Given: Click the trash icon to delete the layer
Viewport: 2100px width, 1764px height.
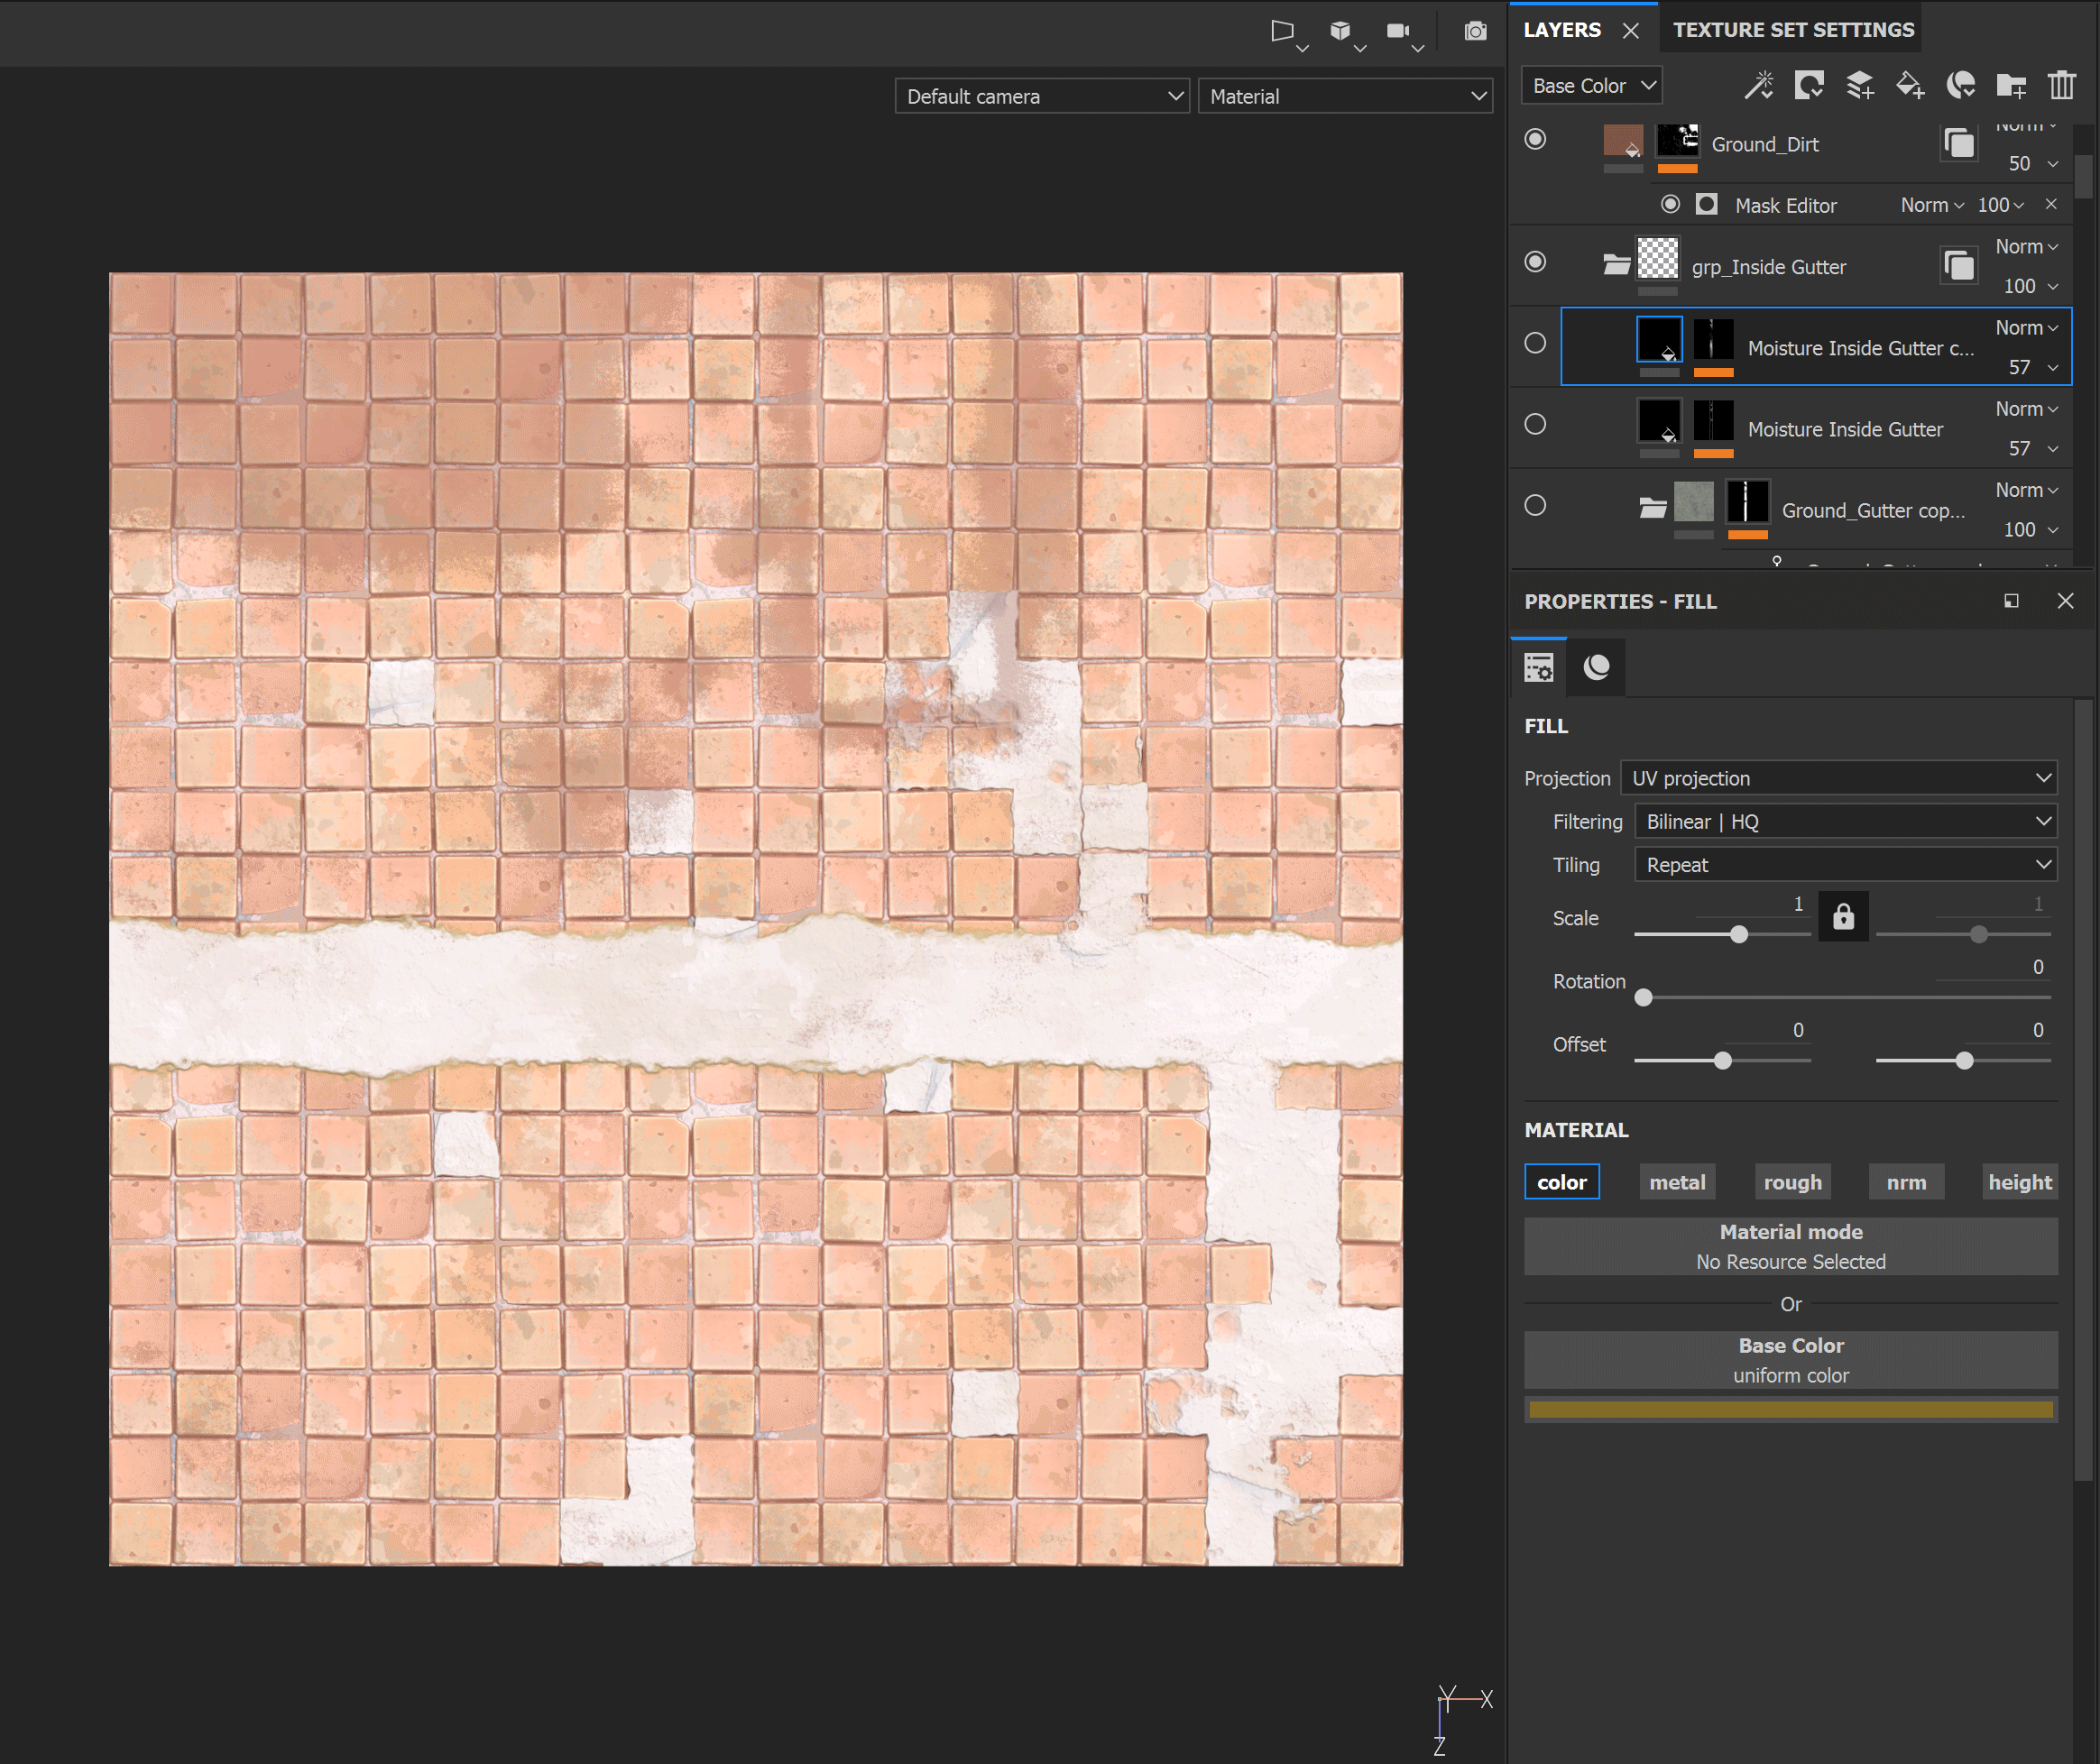Looking at the screenshot, I should (2062, 86).
